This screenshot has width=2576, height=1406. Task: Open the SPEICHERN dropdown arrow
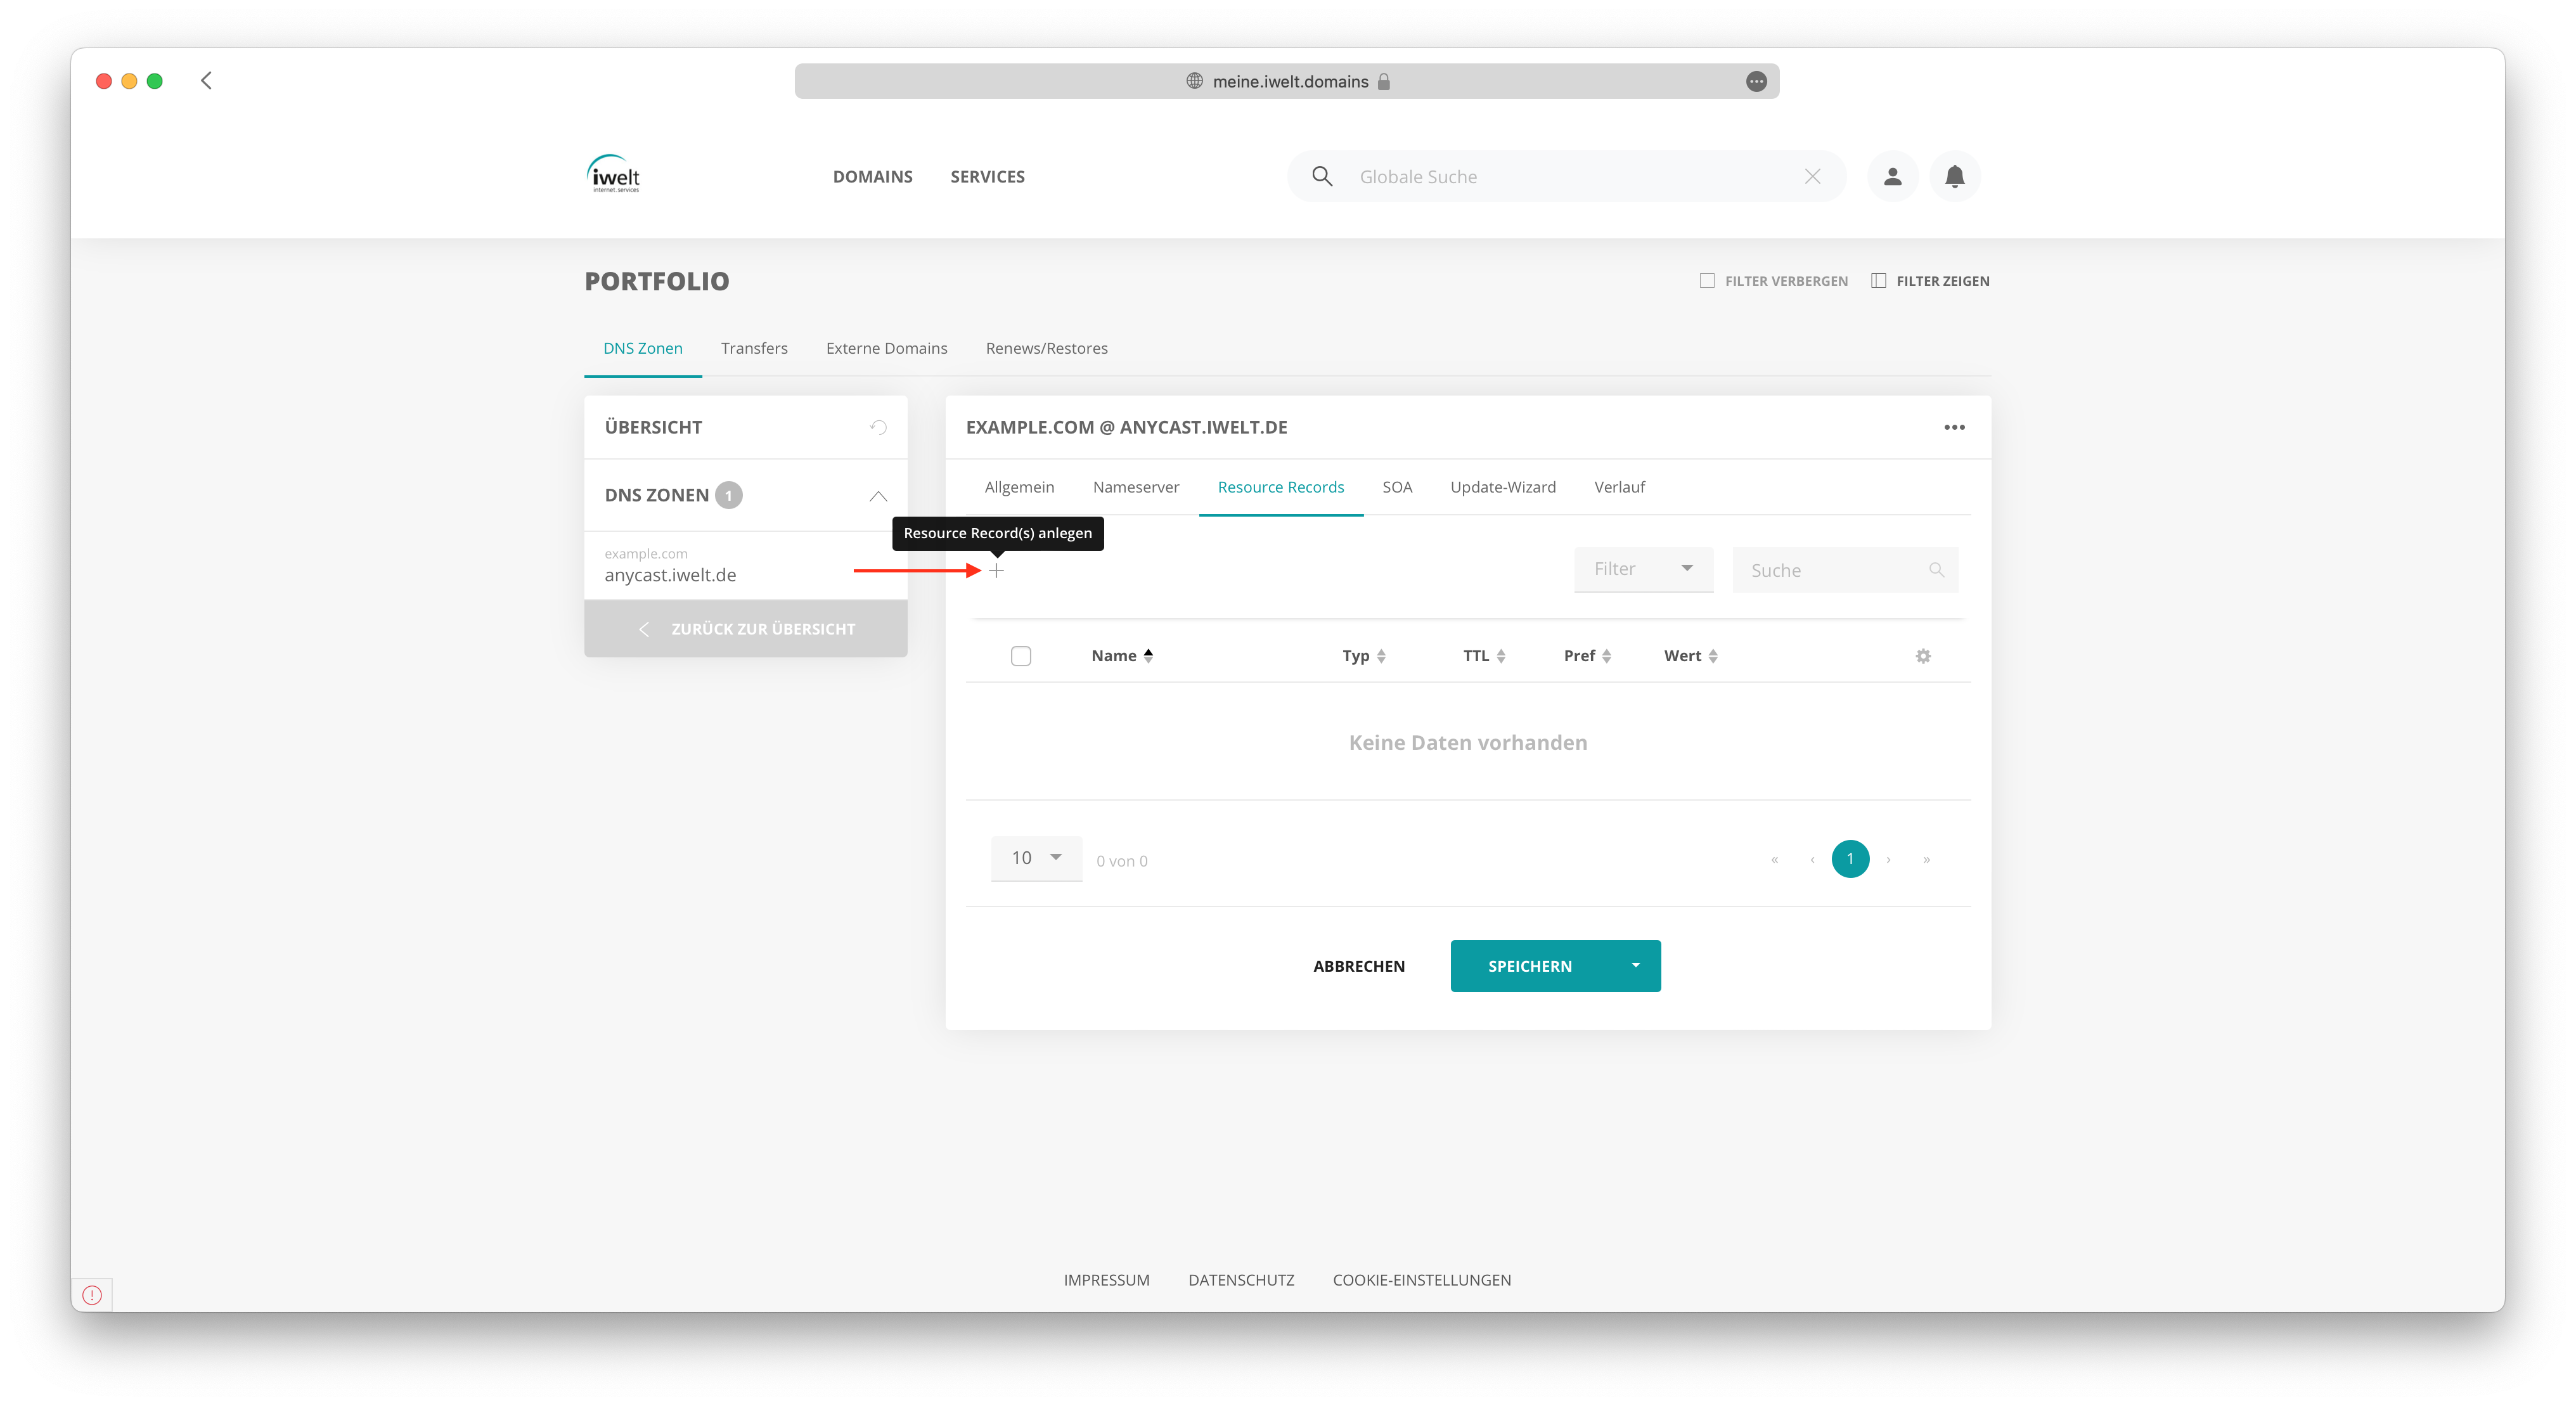pyautogui.click(x=1635, y=965)
